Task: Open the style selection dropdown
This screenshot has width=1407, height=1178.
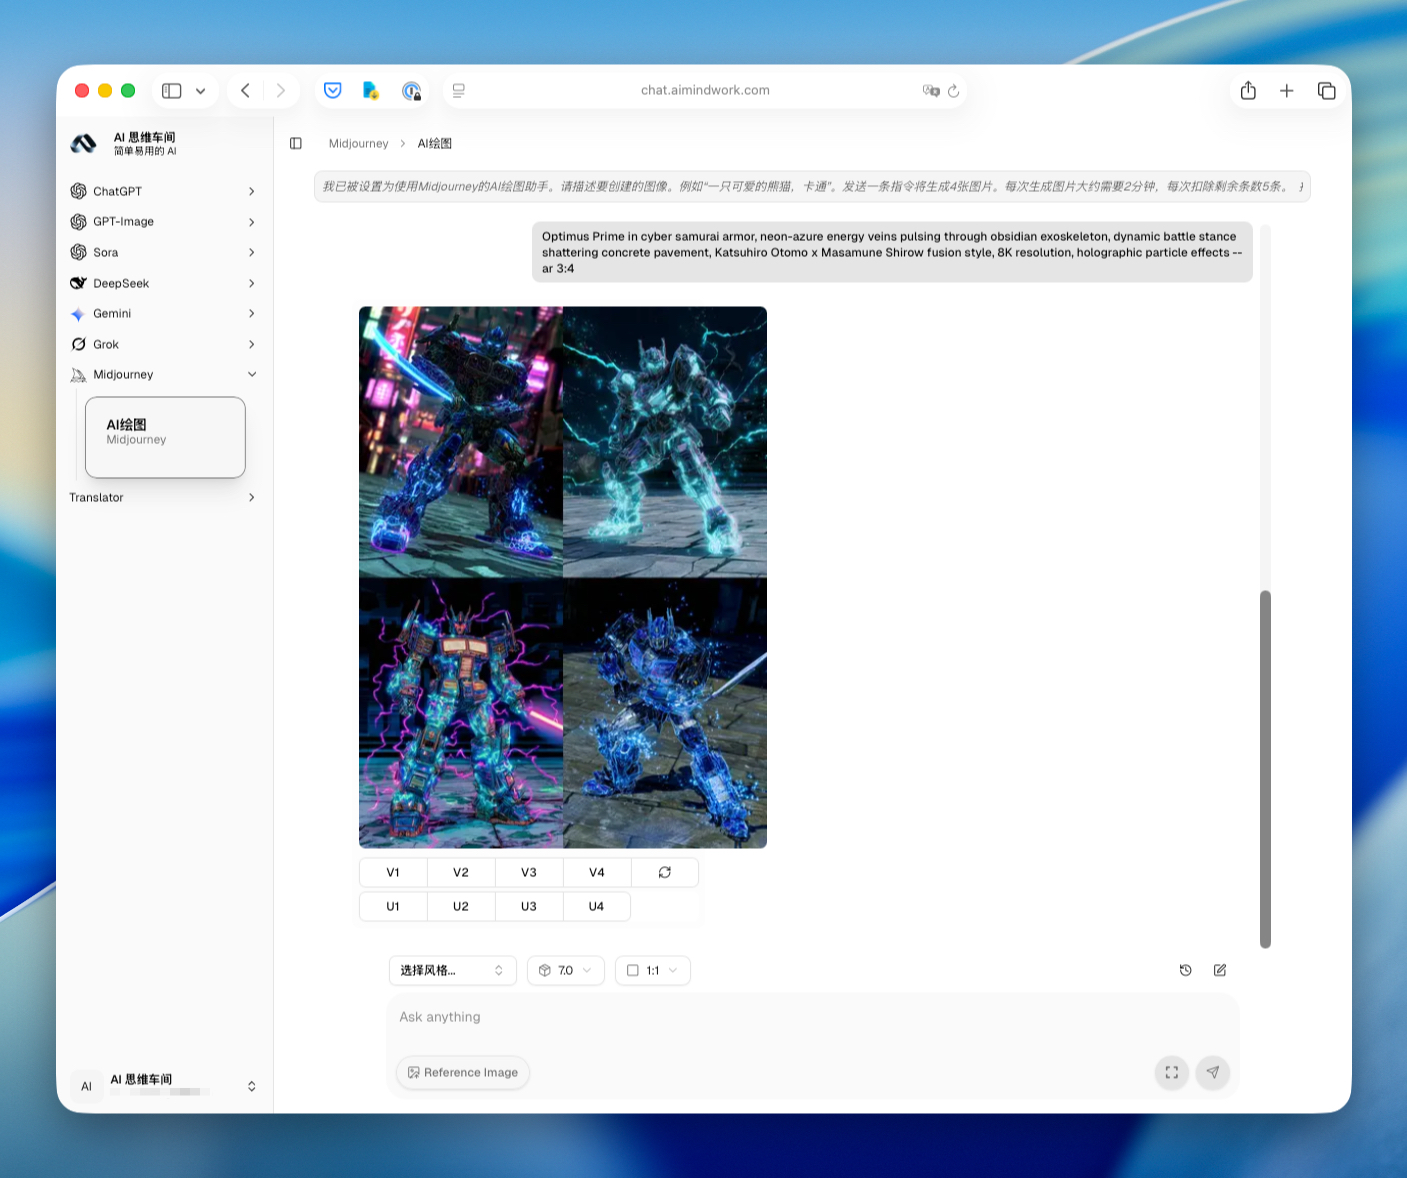Action: click(452, 970)
